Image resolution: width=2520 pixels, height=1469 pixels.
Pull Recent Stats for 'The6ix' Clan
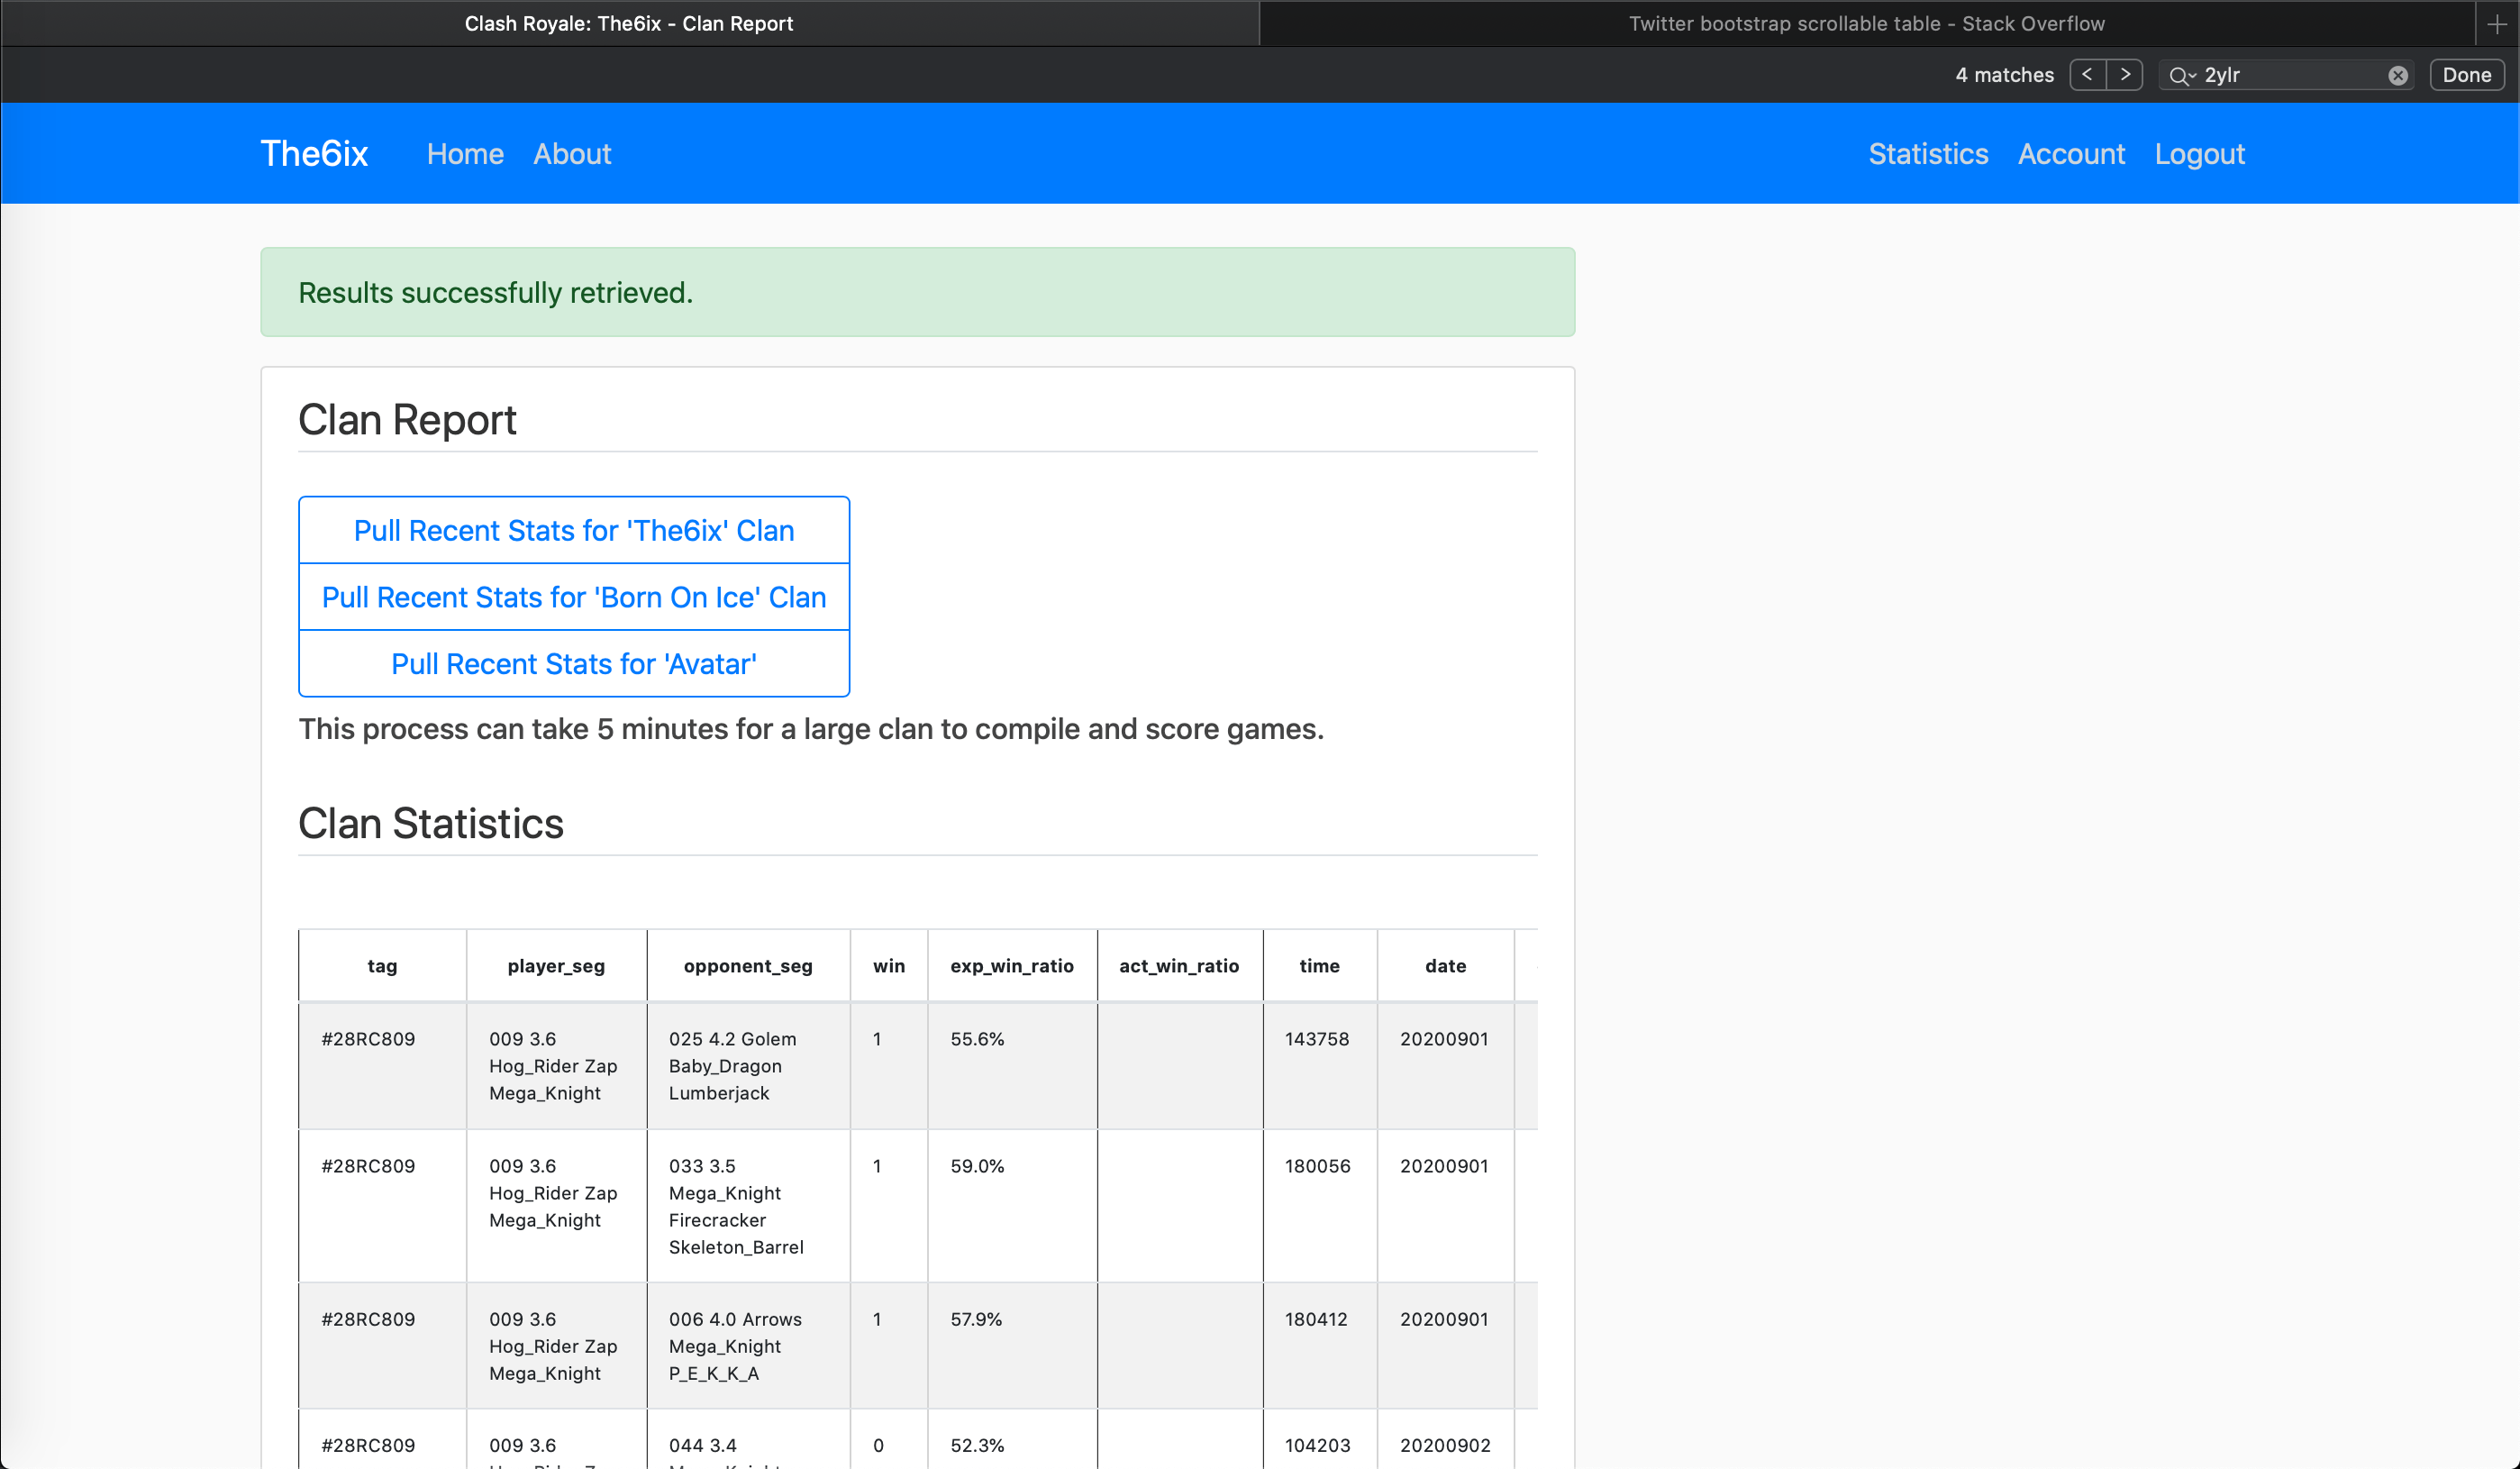(573, 530)
